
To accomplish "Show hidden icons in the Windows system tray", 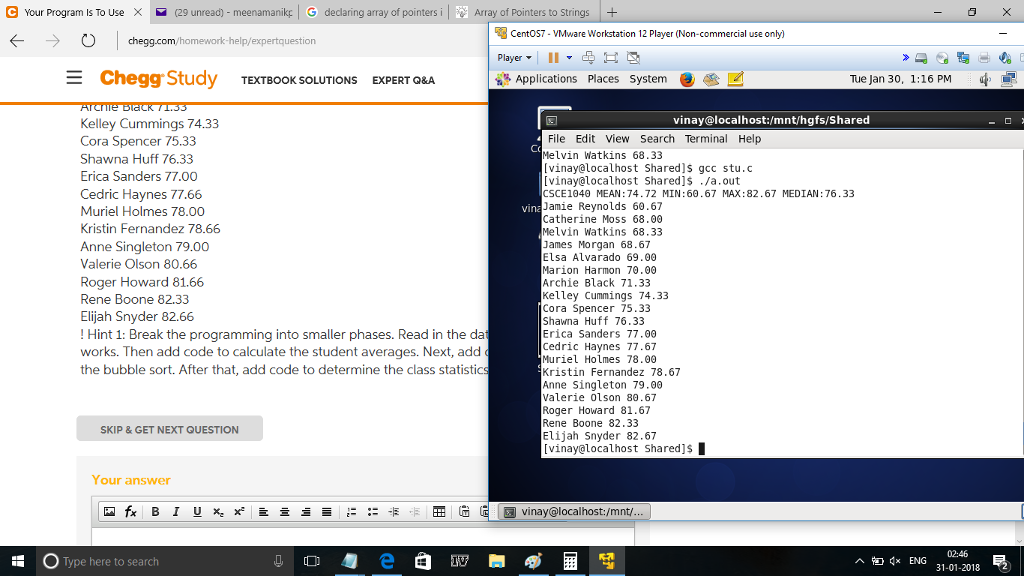I will coord(858,561).
